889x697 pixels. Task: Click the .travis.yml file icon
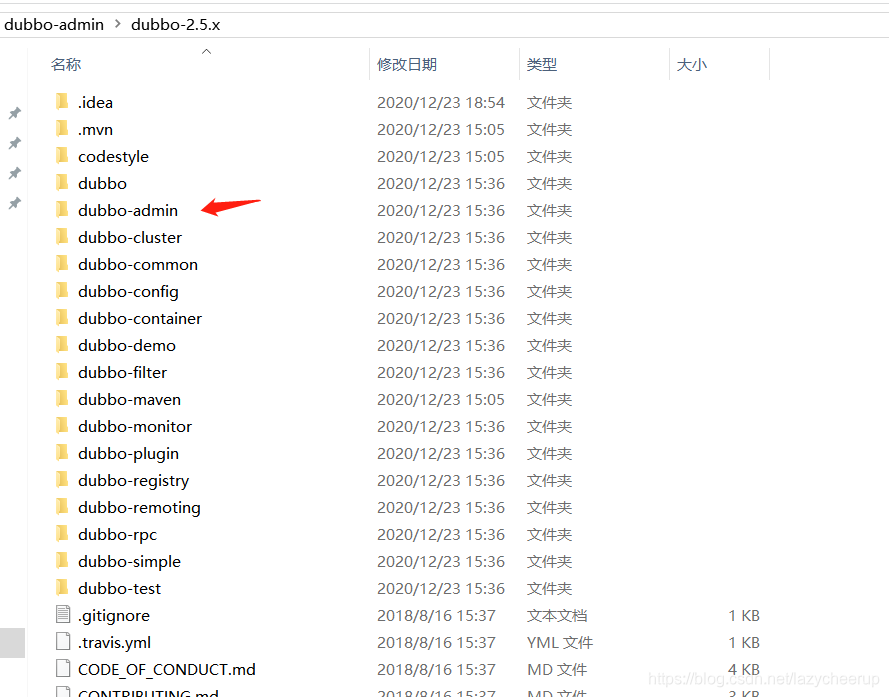(63, 642)
